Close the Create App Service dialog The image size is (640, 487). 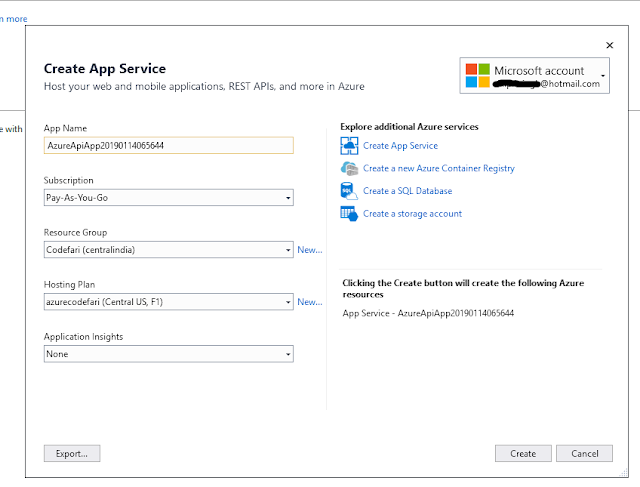pos(610,45)
